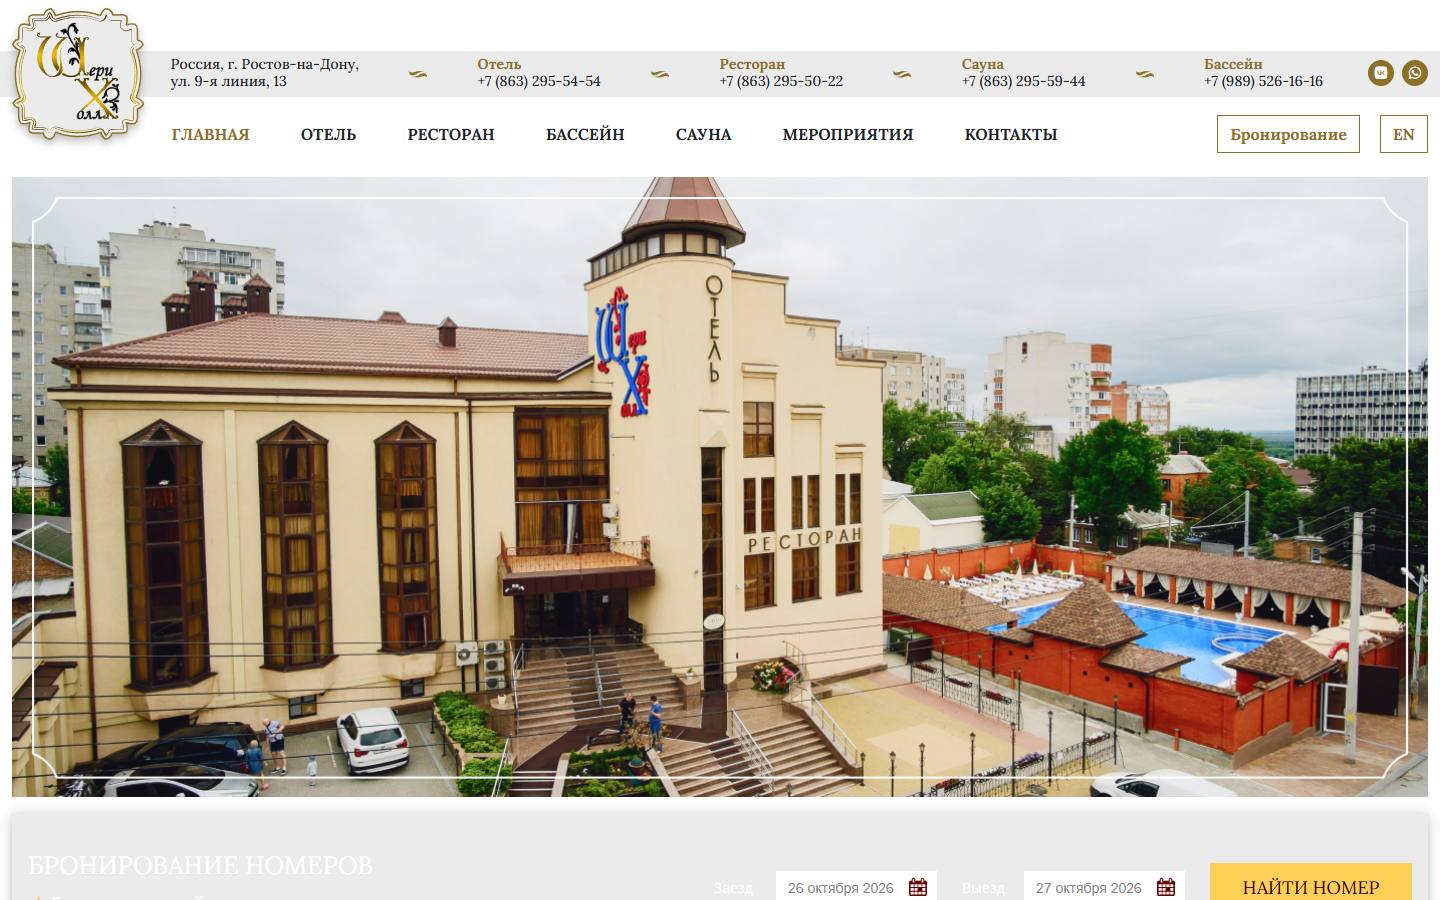
Task: Click check-out date field 27 октября 2026
Action: point(1104,887)
